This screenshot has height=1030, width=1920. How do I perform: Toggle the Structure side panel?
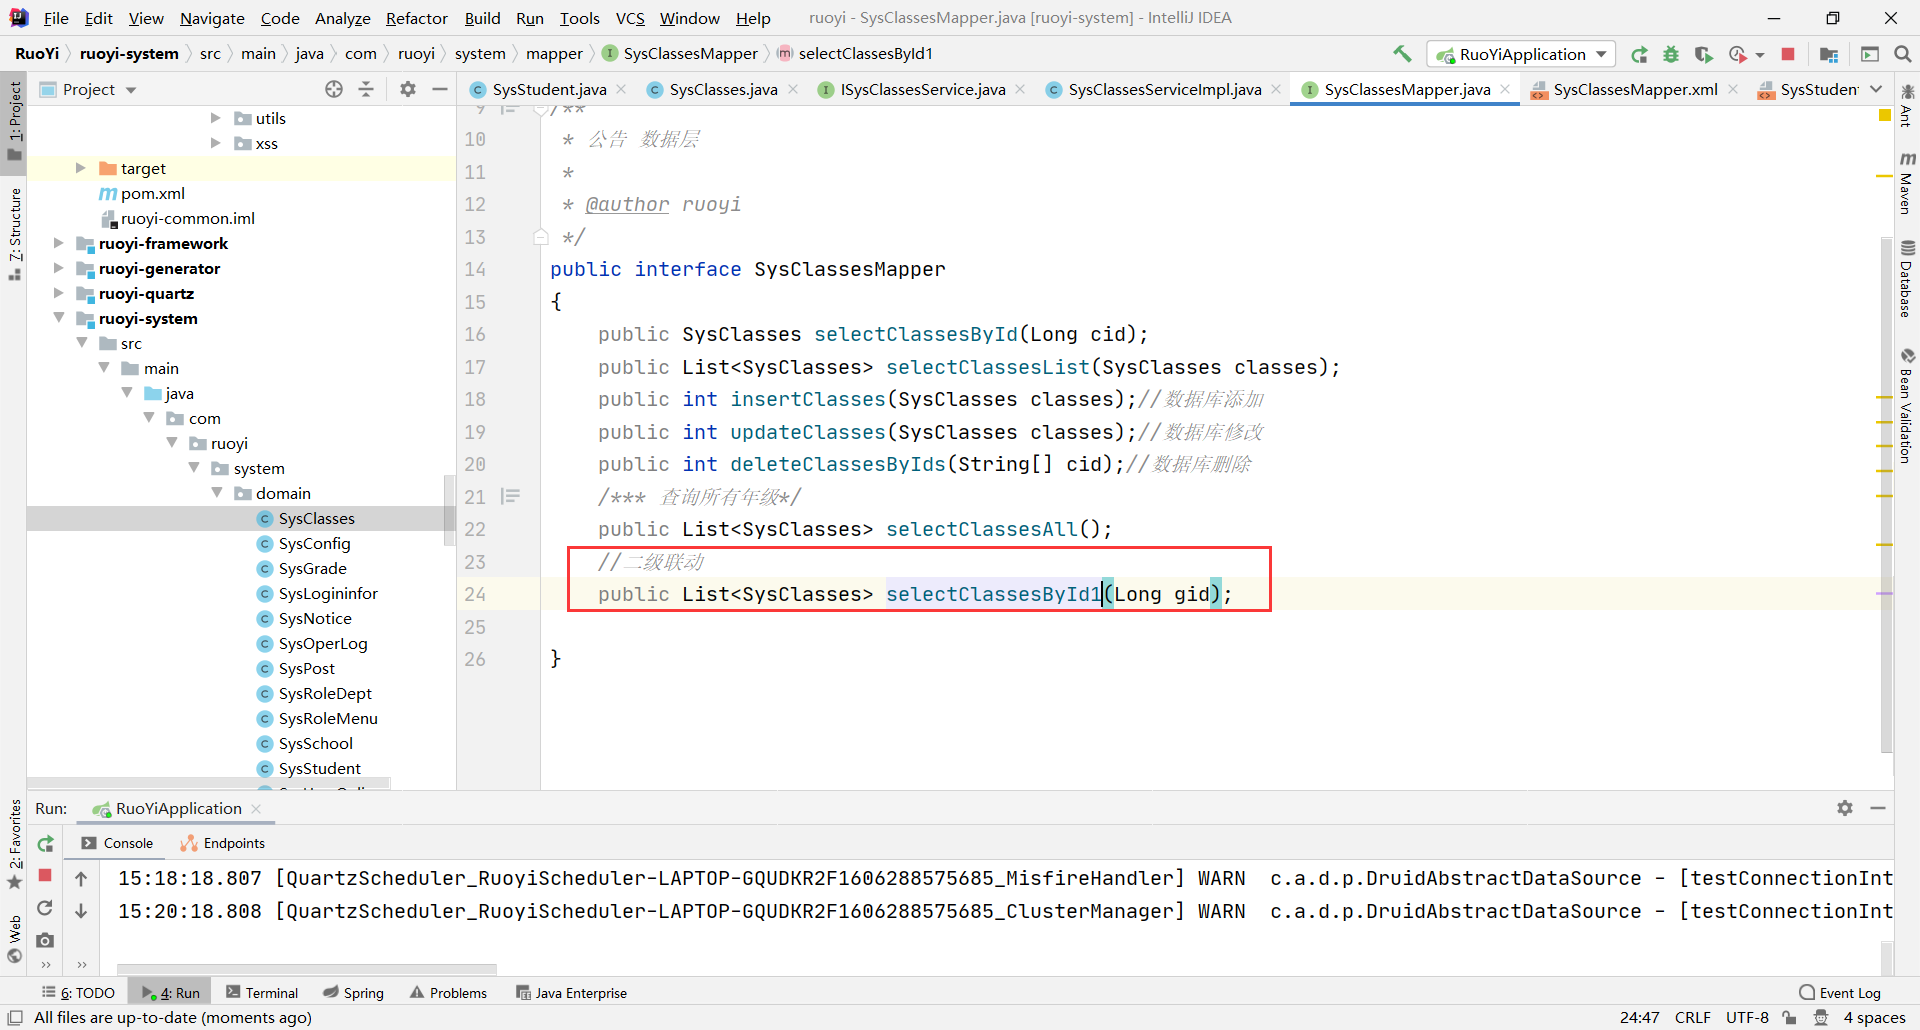(x=14, y=232)
